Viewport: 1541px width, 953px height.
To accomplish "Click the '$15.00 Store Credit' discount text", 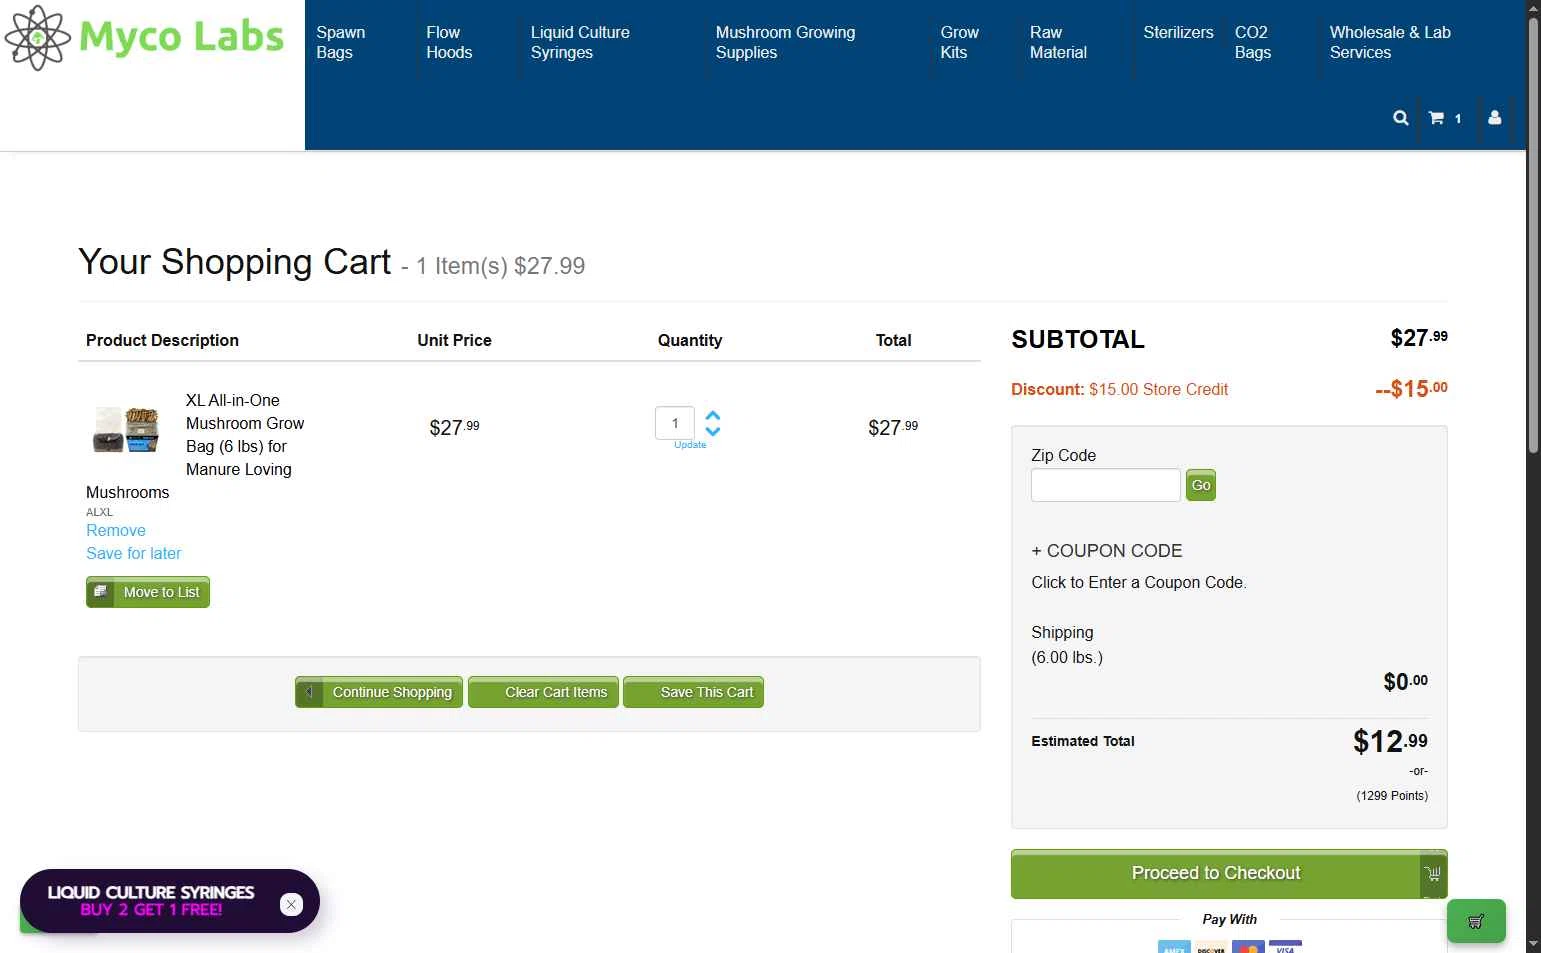I will [1158, 389].
